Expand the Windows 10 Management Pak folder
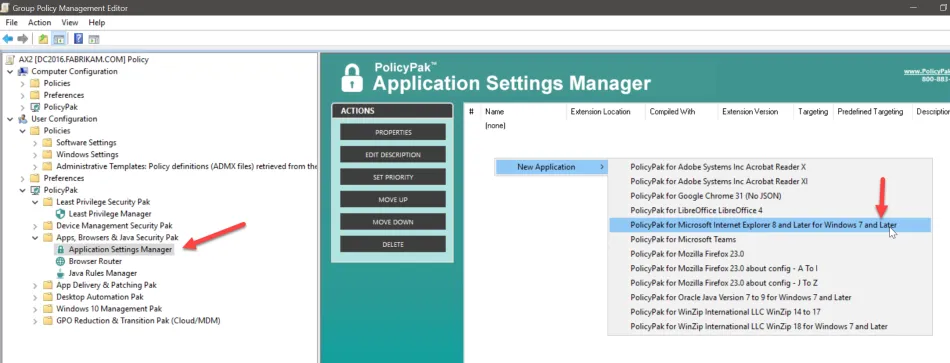 [35, 309]
